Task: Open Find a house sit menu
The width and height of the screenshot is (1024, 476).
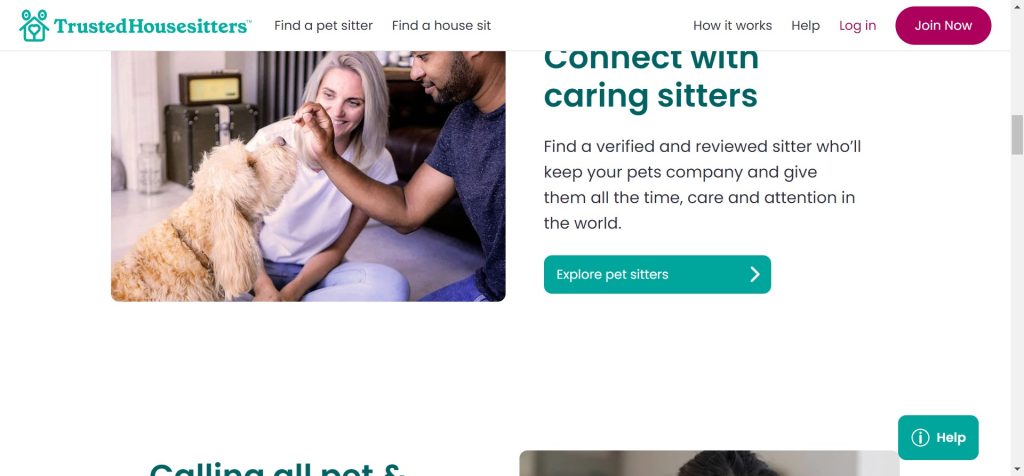Action: (441, 25)
